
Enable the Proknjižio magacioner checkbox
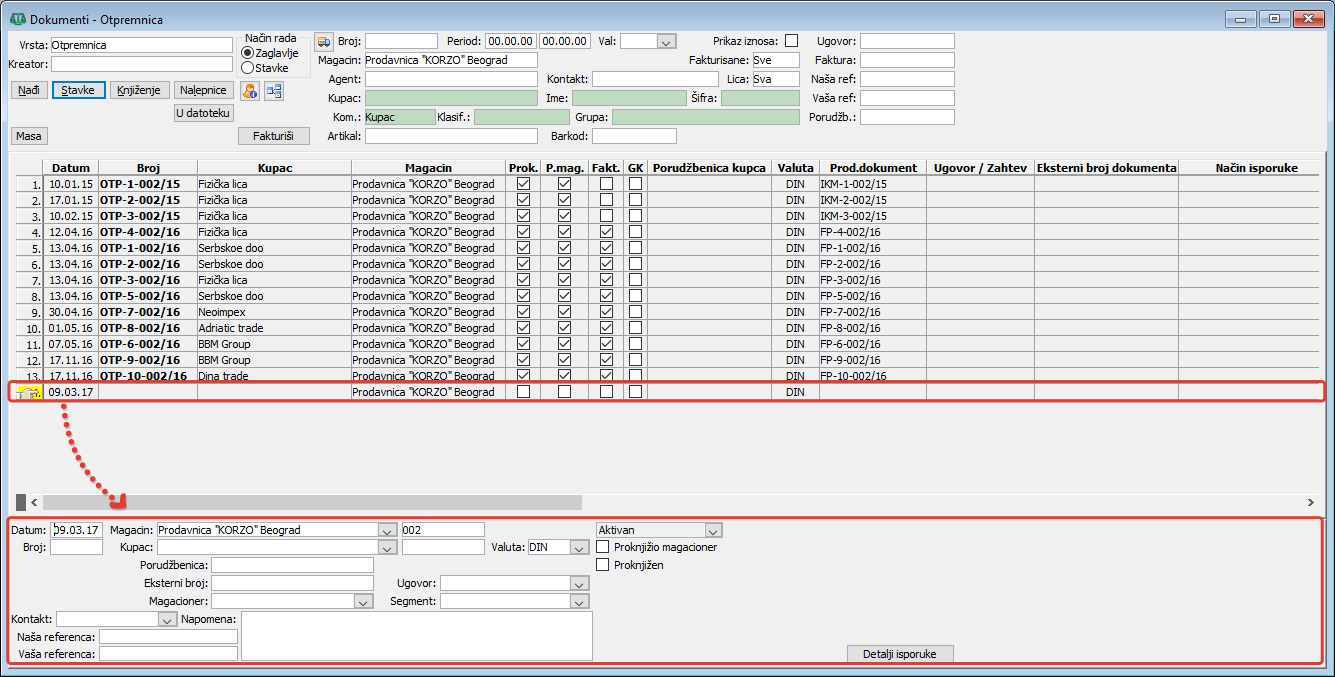point(603,547)
